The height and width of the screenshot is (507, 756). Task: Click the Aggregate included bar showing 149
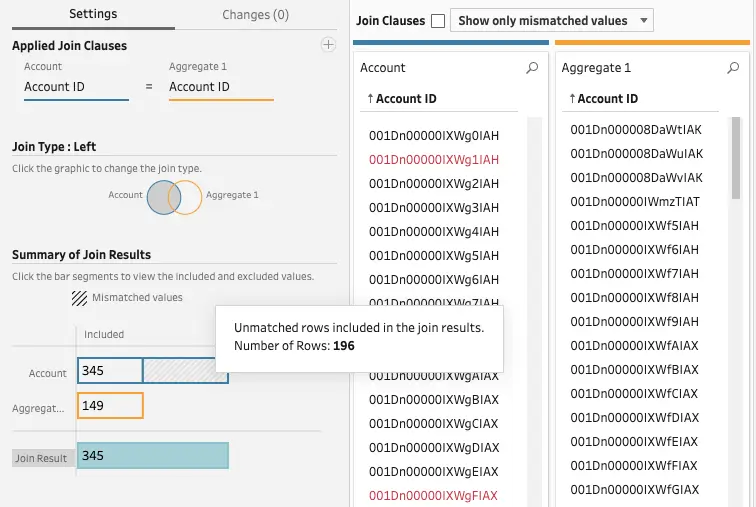coord(110,405)
